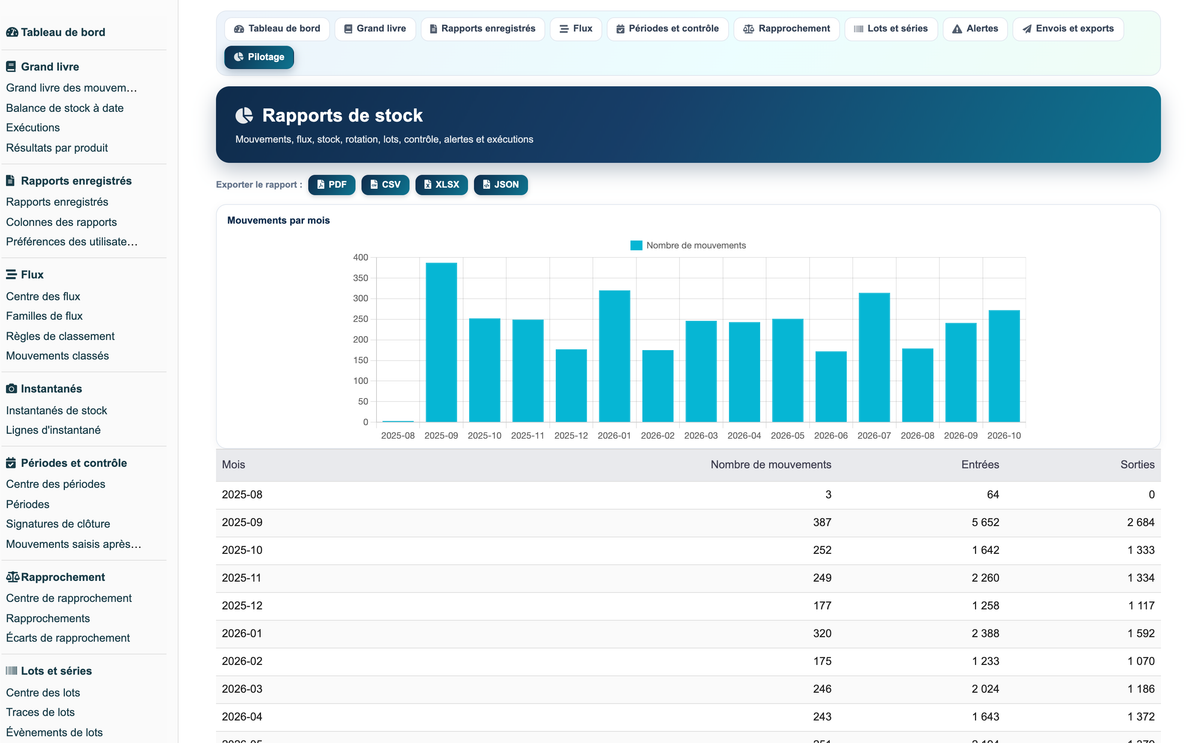Click the bars icon in the Flux tab
Viewport: 1200px width, 743px height.
[564, 29]
